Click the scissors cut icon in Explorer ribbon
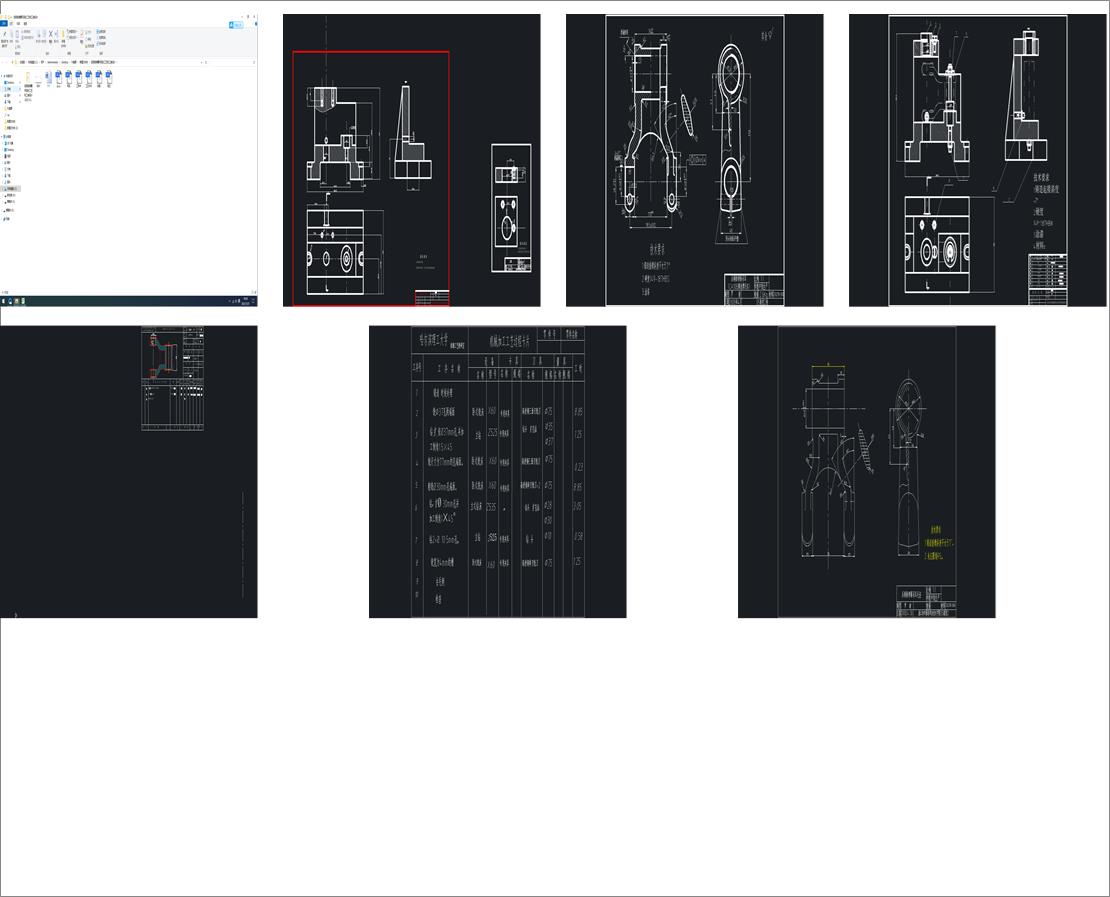This screenshot has height=897, width=1110. 50,34
